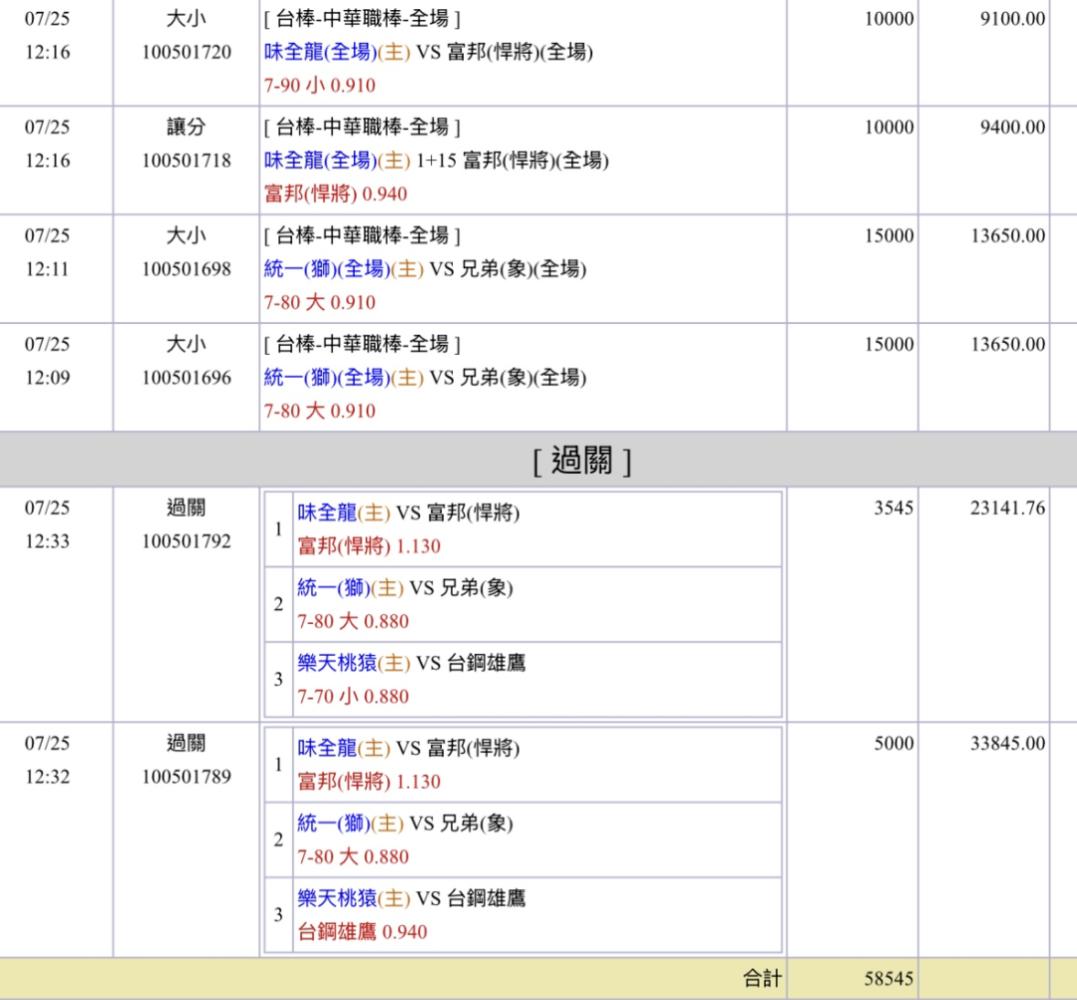The width and height of the screenshot is (1077, 1000).
Task: Select the "富邦(悍將) 0.940" pick
Action: [335, 194]
